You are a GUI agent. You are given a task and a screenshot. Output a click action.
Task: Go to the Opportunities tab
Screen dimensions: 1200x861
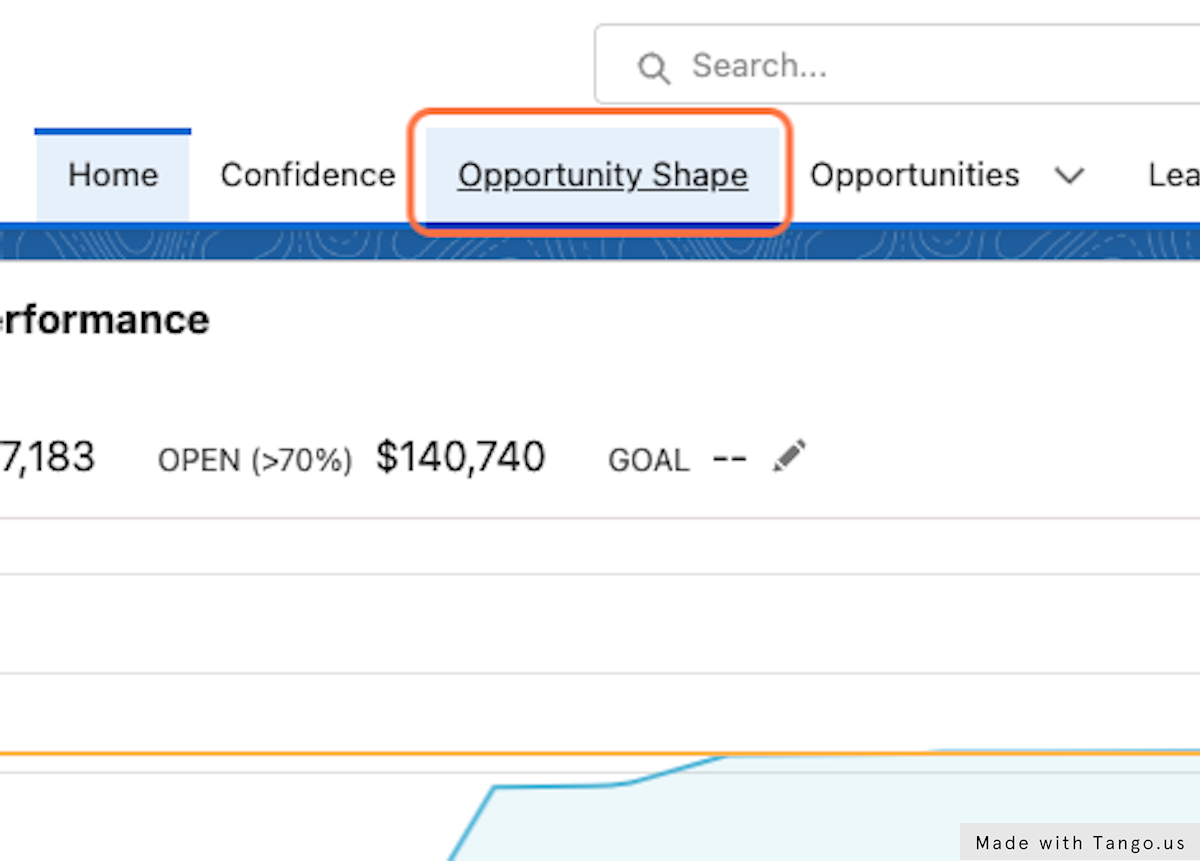click(x=914, y=175)
